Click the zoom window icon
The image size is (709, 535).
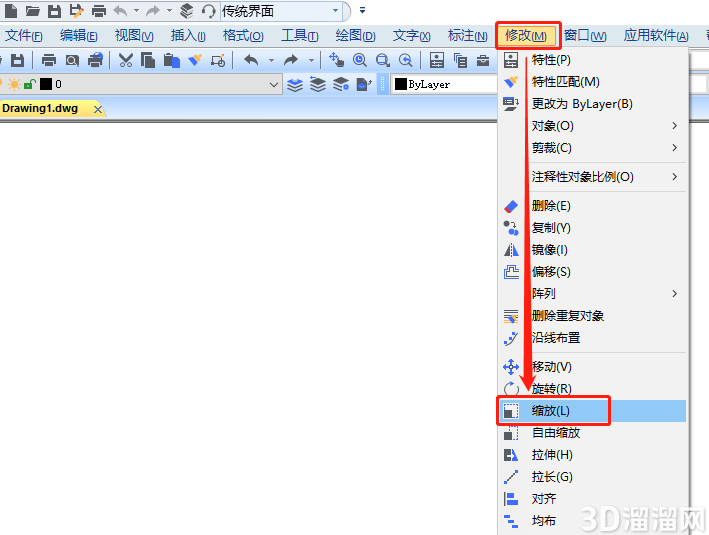(x=383, y=60)
